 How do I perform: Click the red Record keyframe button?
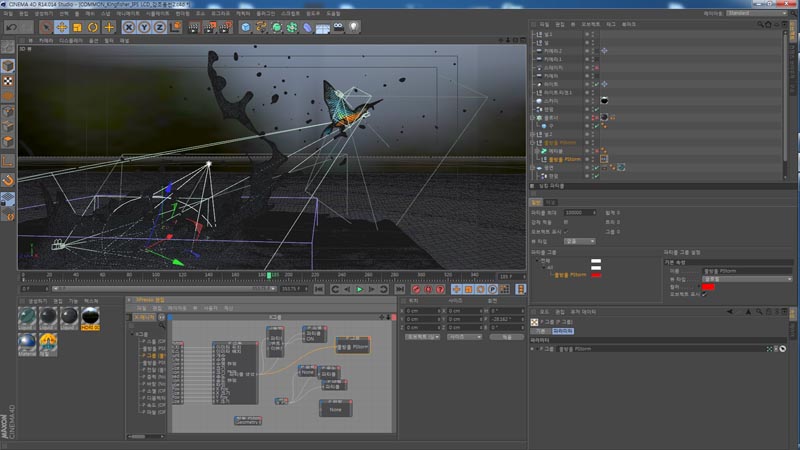click(416, 289)
